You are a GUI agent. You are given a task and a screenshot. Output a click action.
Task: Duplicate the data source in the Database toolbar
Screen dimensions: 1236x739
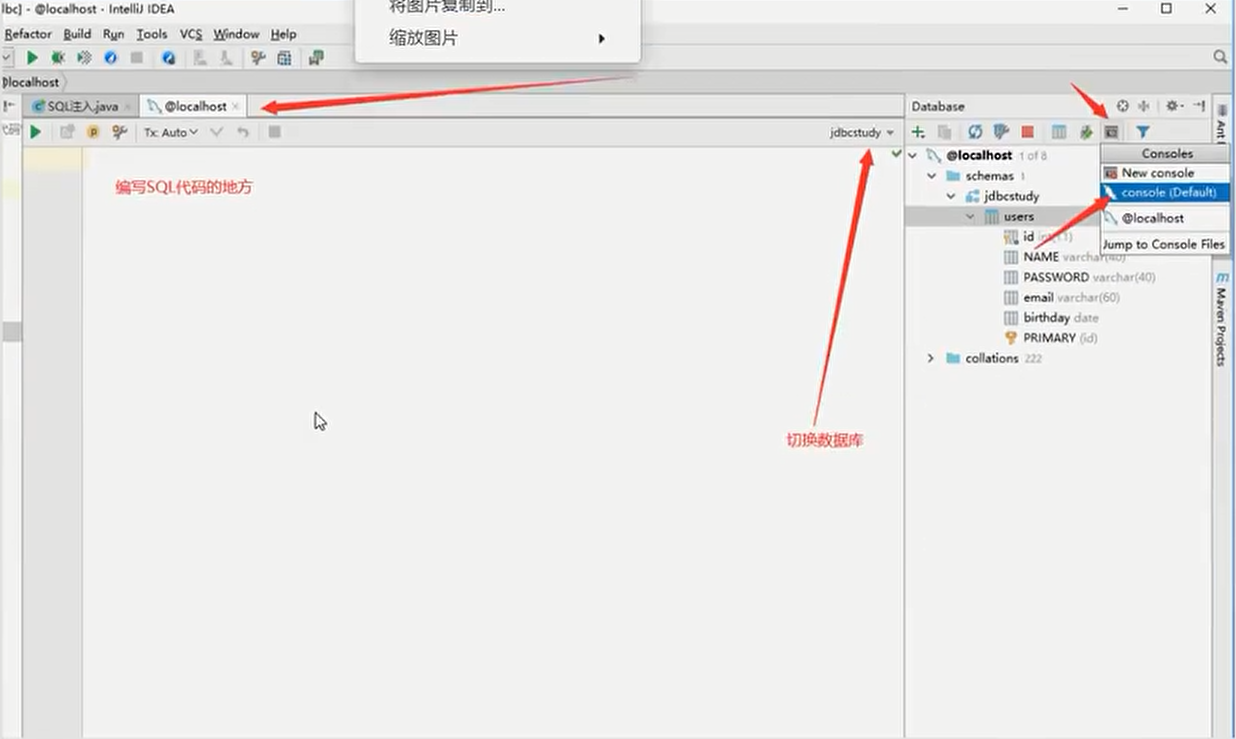click(945, 132)
